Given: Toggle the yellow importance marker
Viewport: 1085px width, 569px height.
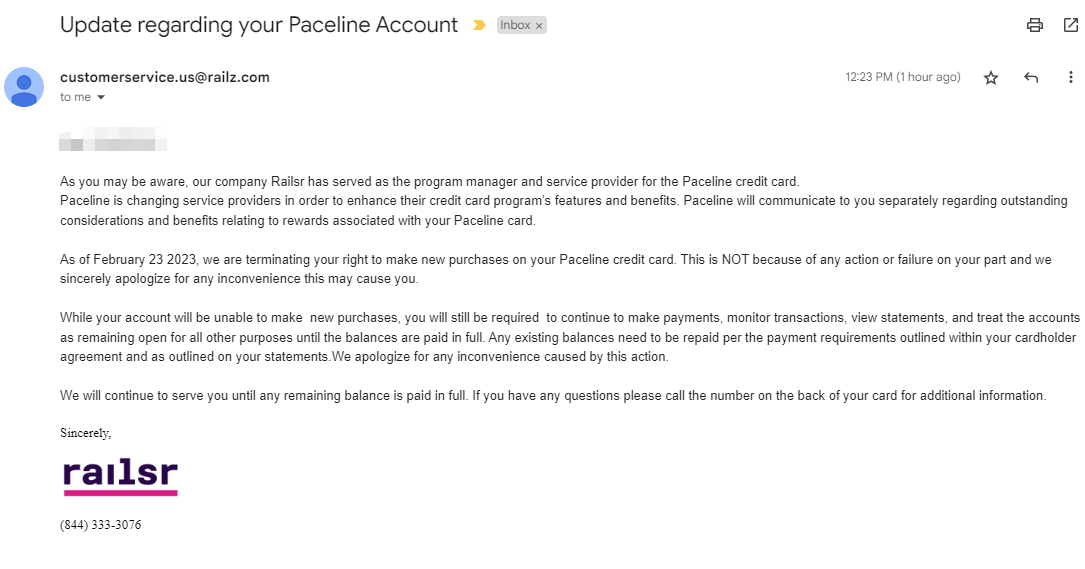Looking at the screenshot, I should click(x=479, y=25).
